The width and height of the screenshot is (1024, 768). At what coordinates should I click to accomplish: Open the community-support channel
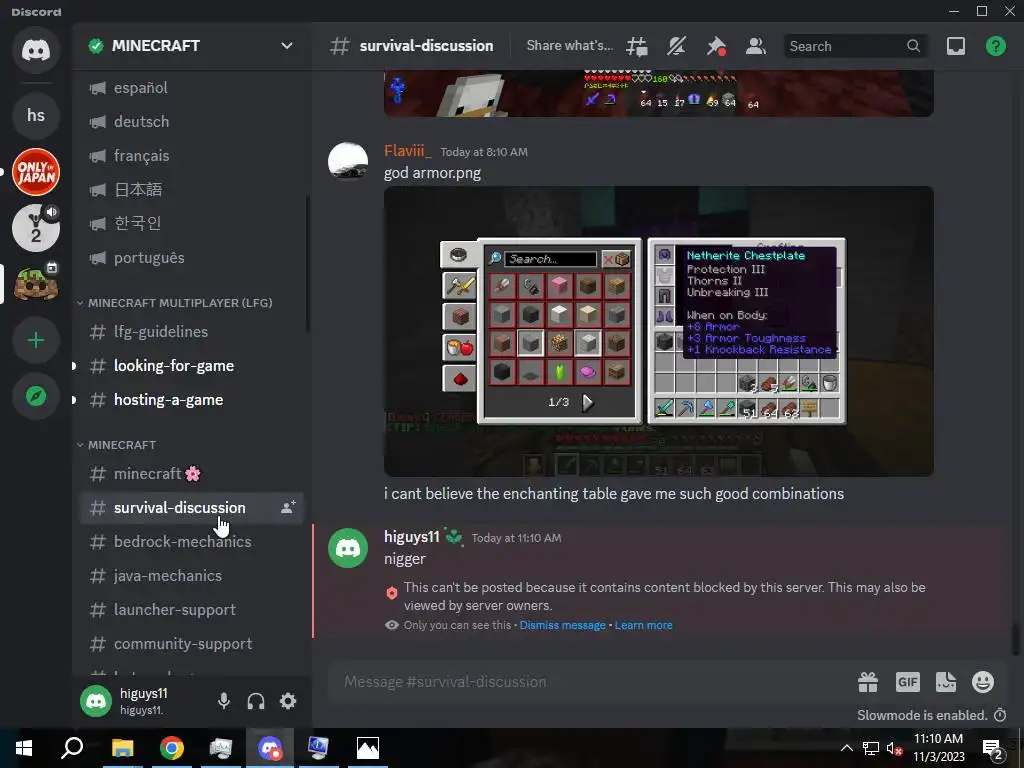191,643
